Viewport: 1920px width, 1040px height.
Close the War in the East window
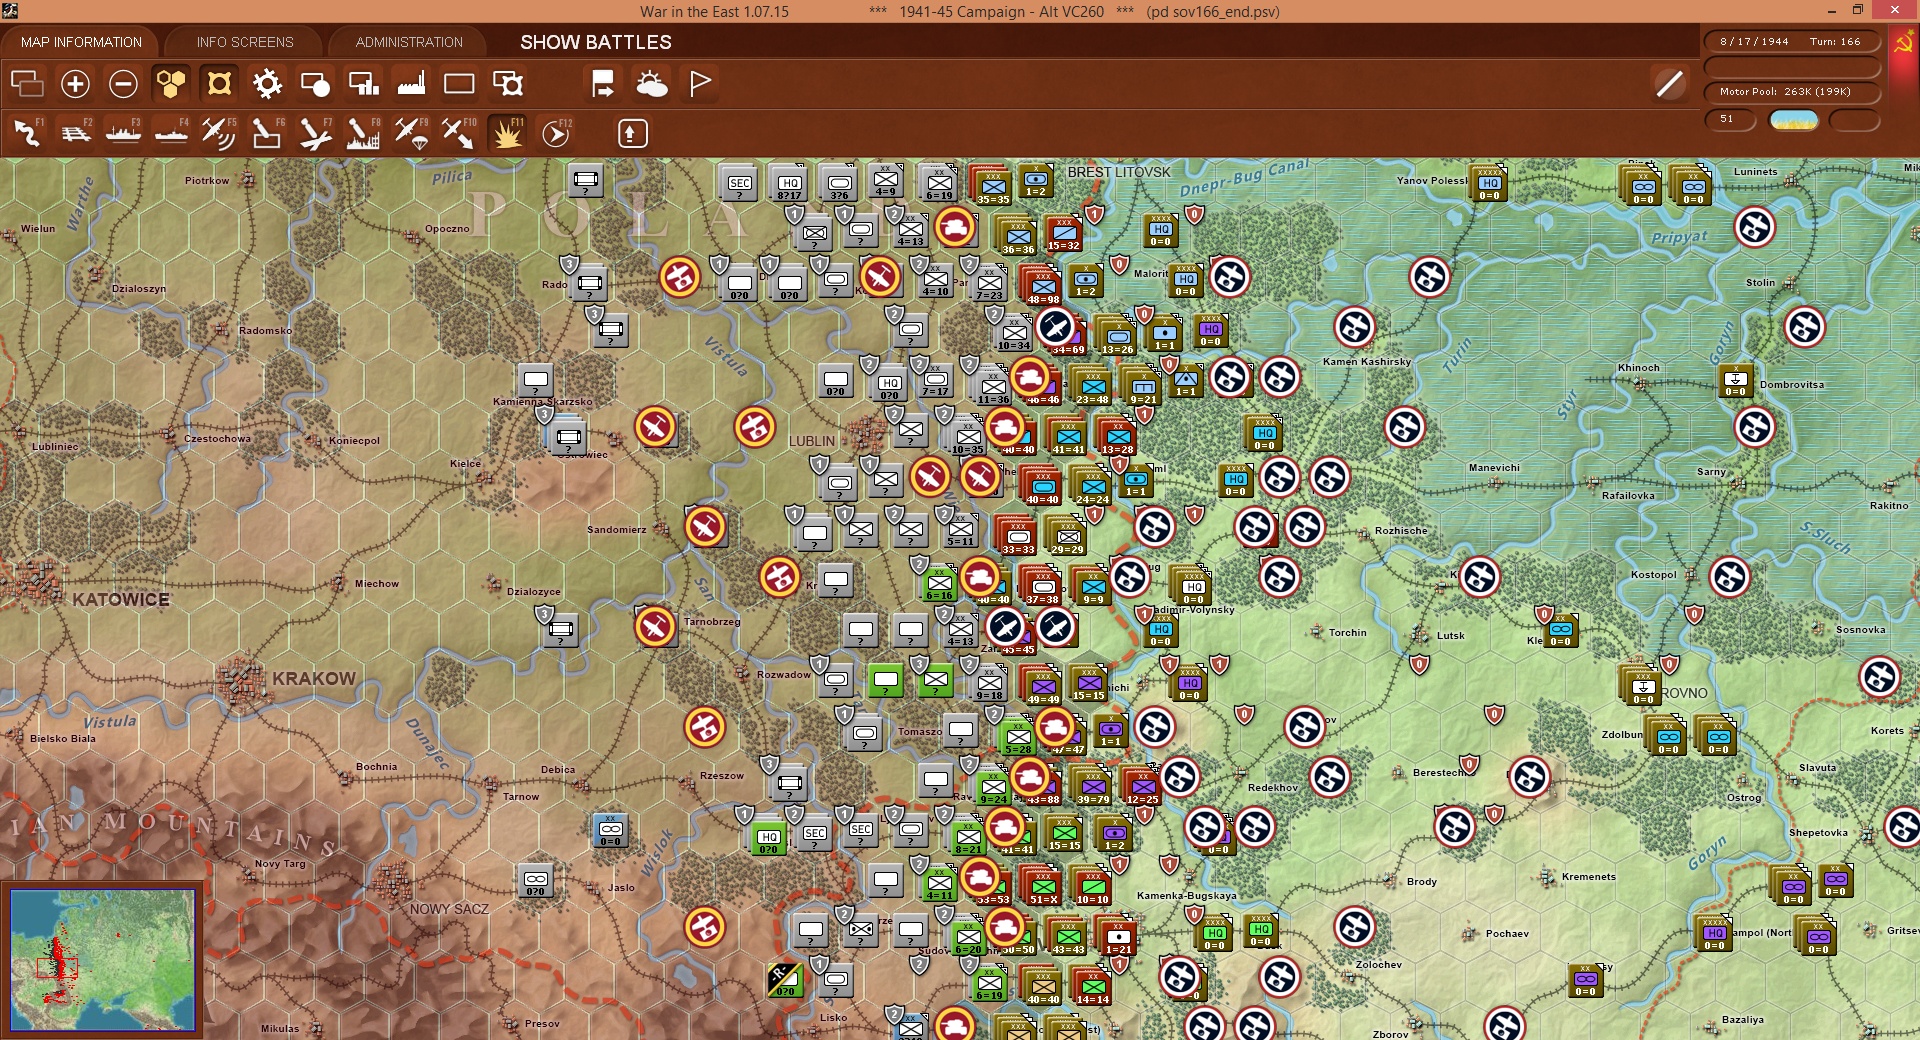pyautogui.click(x=1895, y=11)
